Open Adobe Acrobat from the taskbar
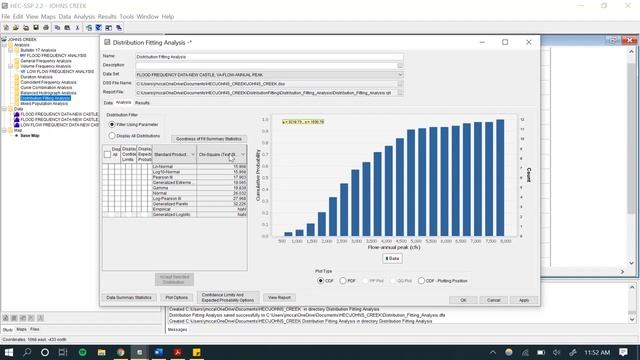The height and width of the screenshot is (360, 640). click(178, 352)
